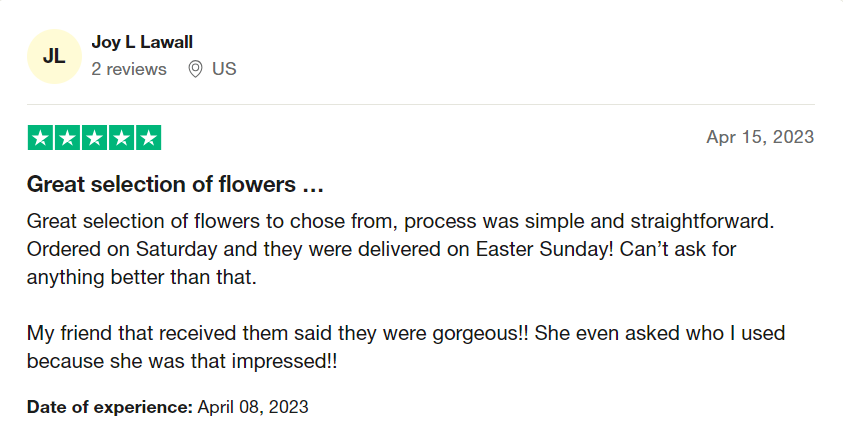
Task: Click the April 08, 2023 experience date
Action: tap(253, 407)
